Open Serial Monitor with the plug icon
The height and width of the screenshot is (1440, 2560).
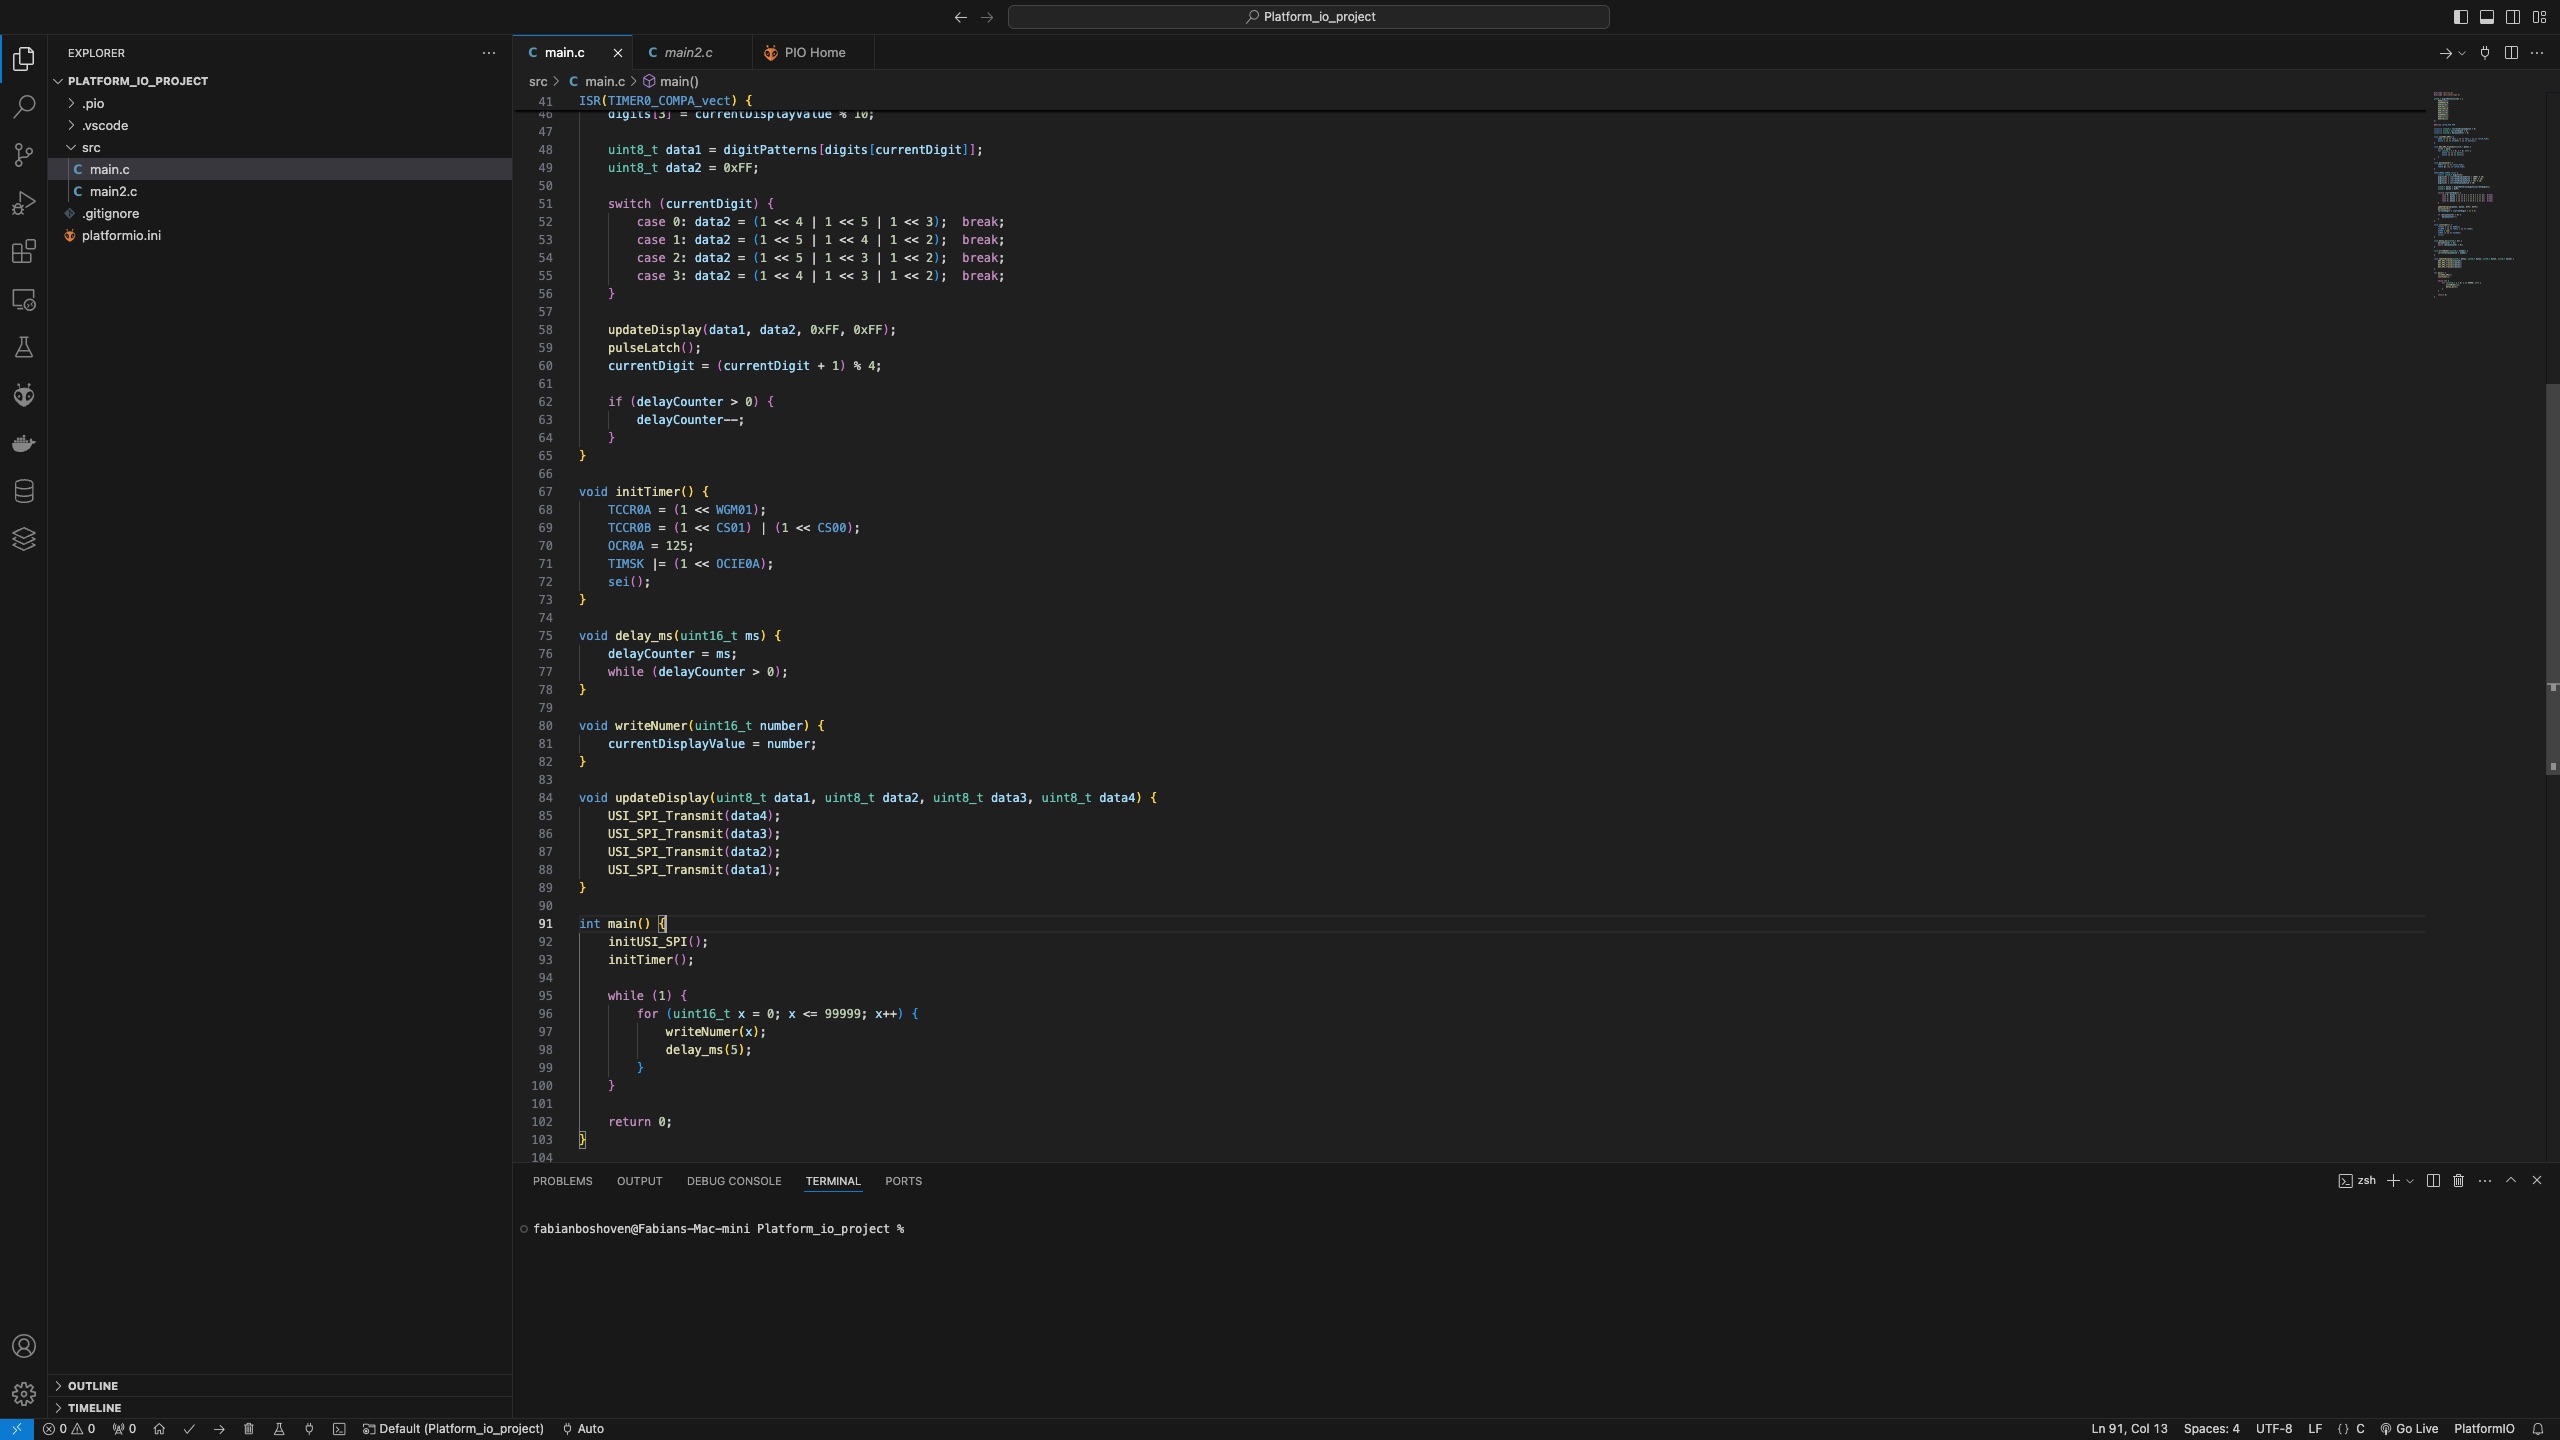pos(309,1429)
